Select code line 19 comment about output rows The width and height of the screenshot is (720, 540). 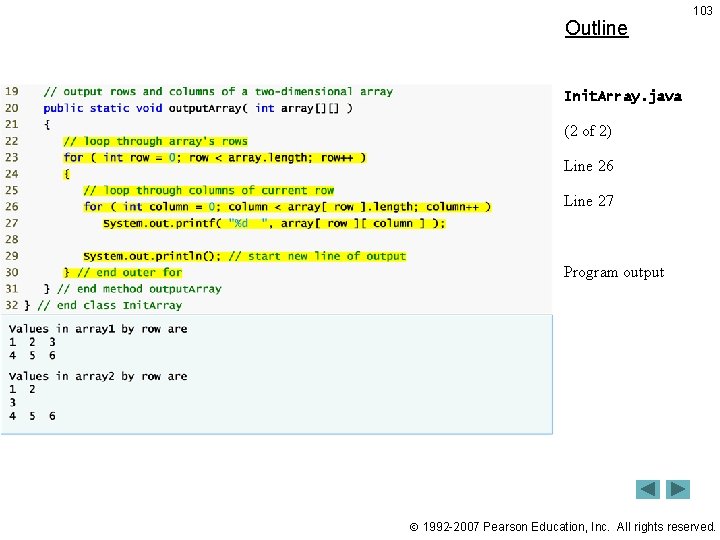click(218, 91)
